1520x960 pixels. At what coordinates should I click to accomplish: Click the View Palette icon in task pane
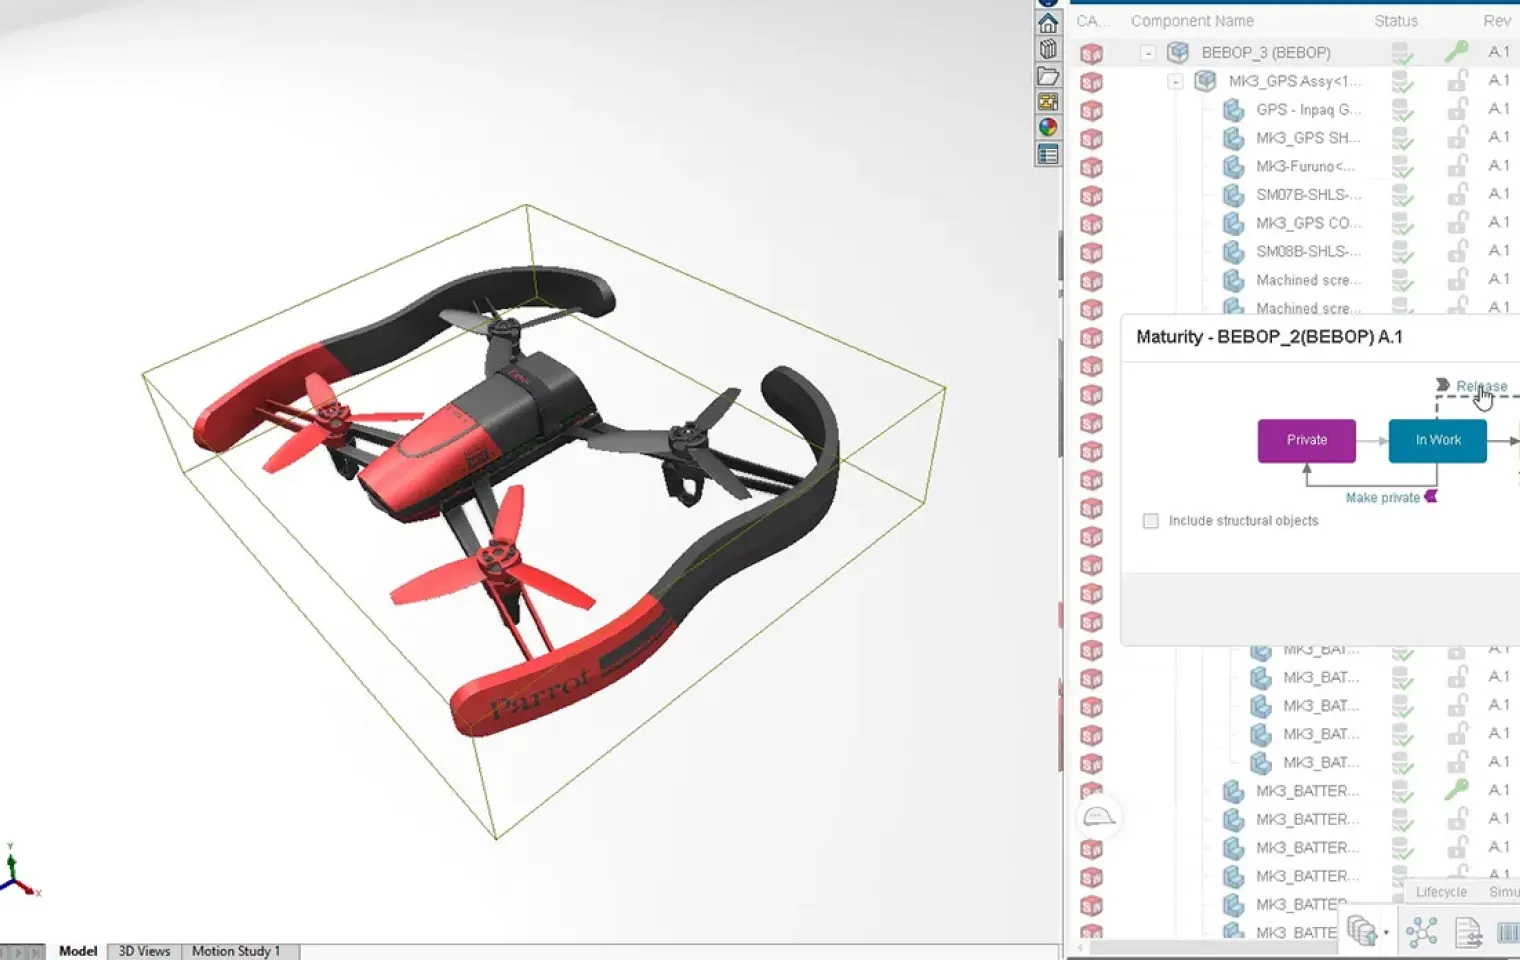(1048, 101)
